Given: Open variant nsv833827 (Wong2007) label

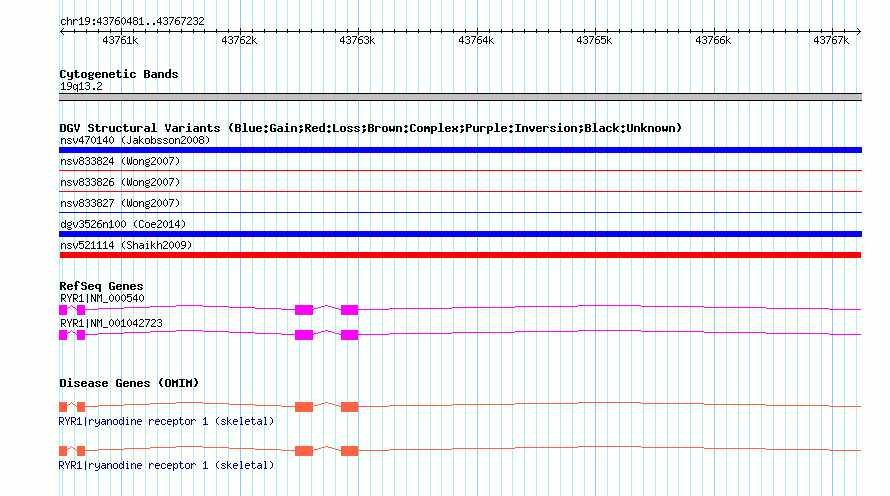Looking at the screenshot, I should 120,203.
